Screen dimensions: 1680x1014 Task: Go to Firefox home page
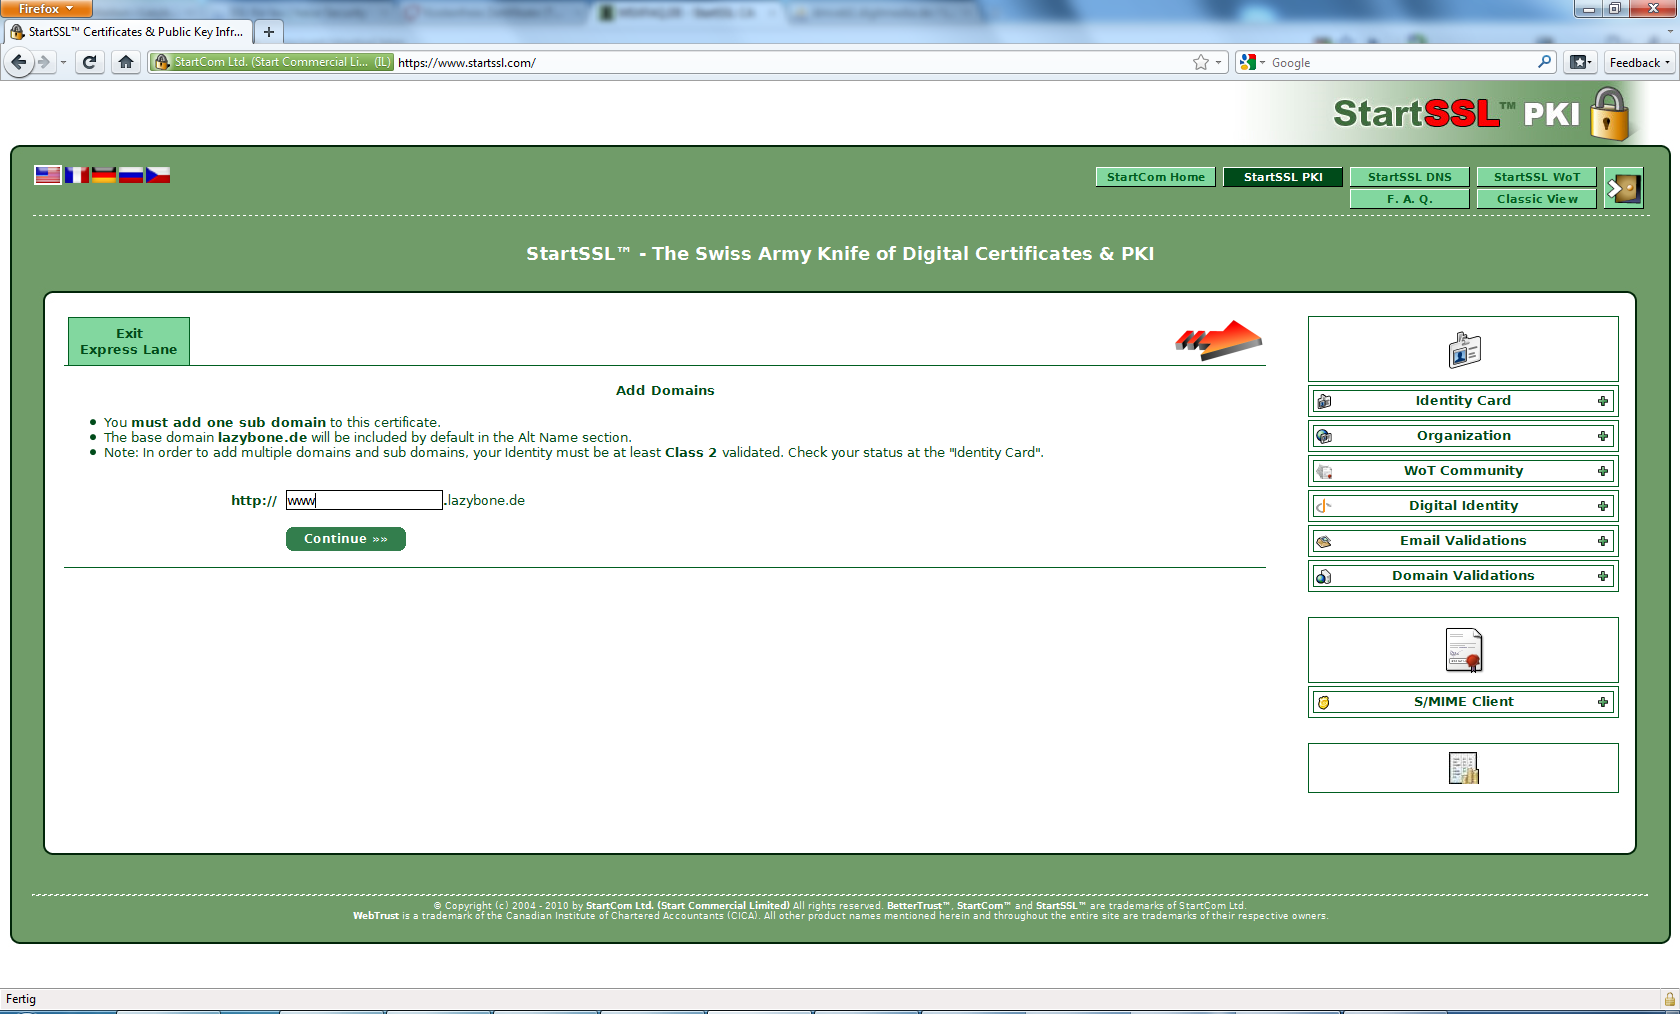(125, 62)
